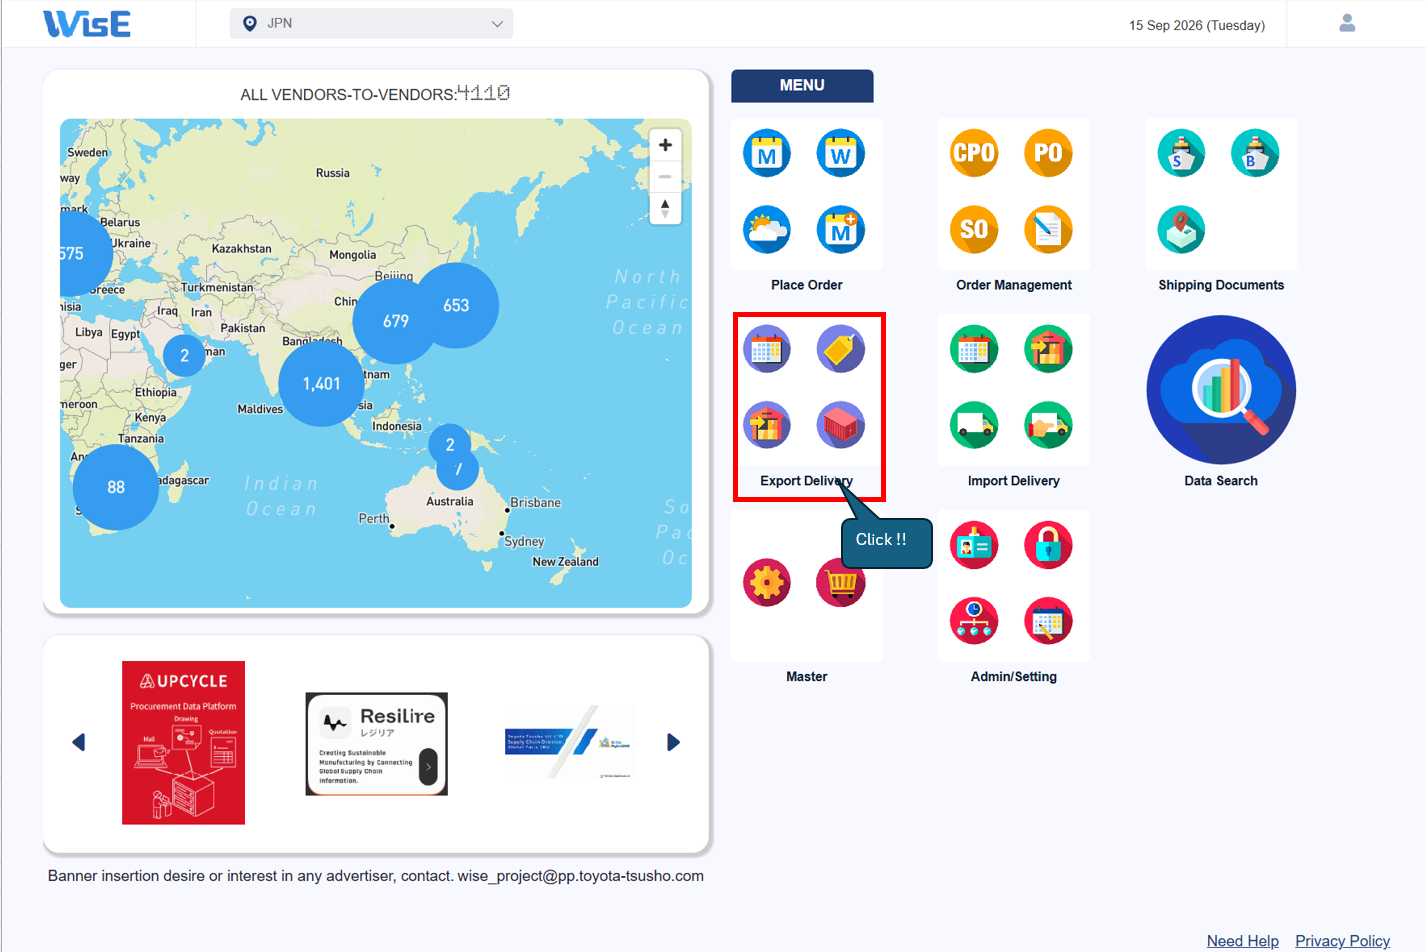The image size is (1426, 952).
Task: Open the weekly order calendar 'W' icon
Action: click(x=841, y=154)
